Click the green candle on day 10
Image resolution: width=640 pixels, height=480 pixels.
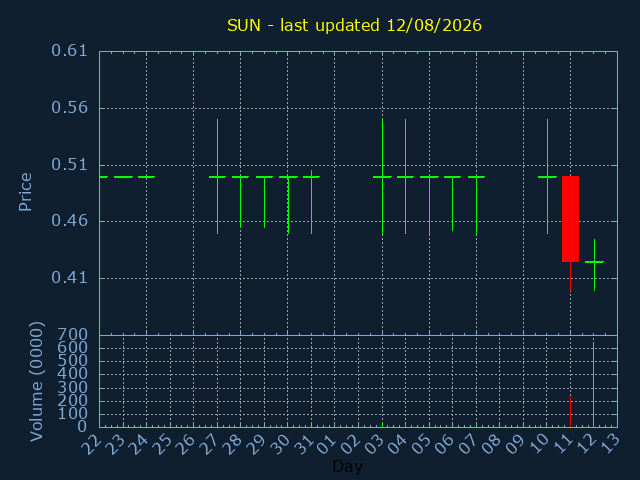click(547, 176)
